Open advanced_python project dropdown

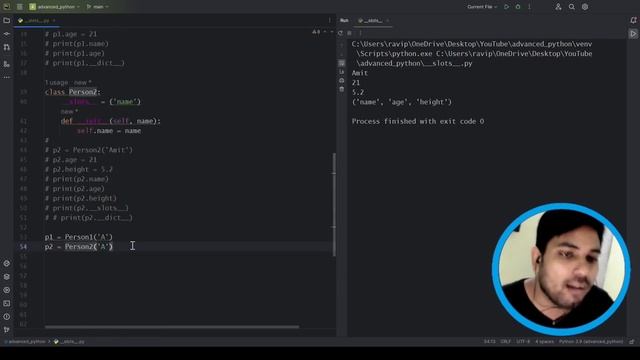tap(55, 7)
